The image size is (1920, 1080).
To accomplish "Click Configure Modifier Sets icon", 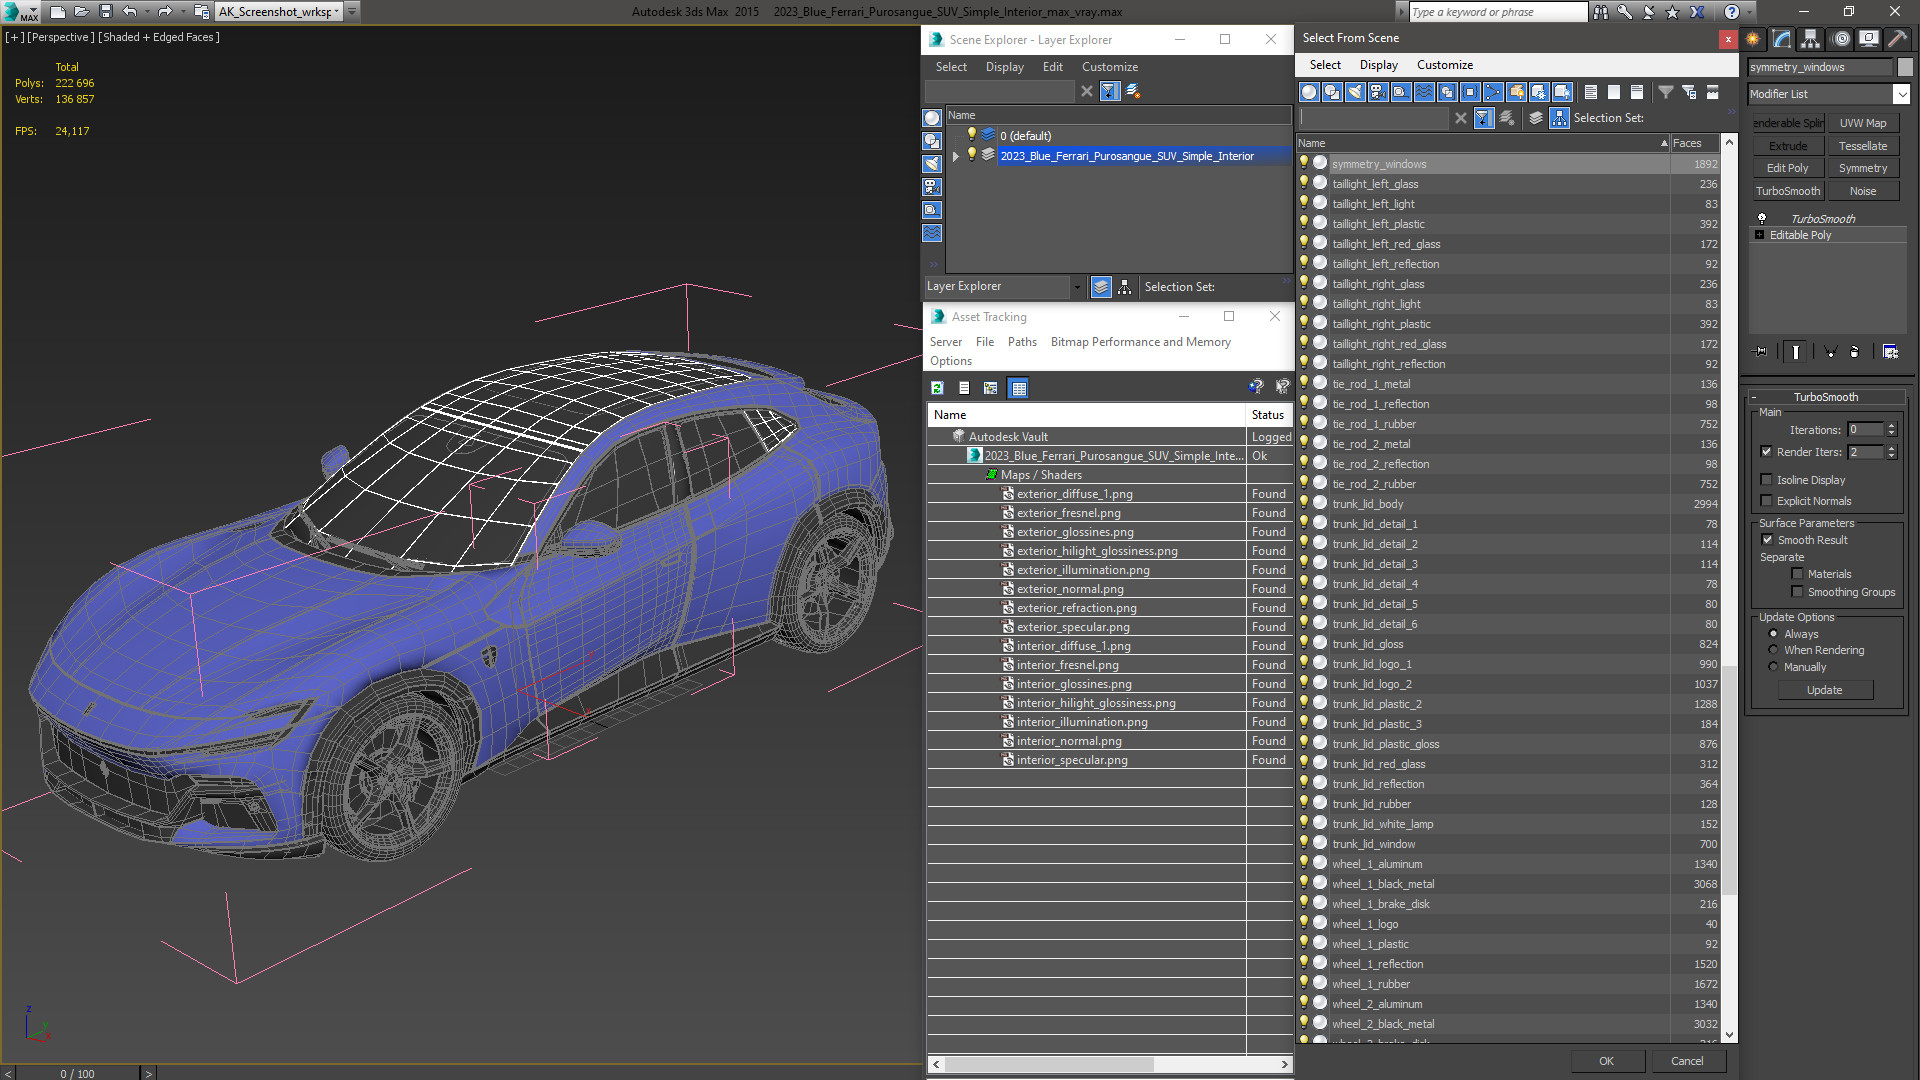I will (1890, 351).
